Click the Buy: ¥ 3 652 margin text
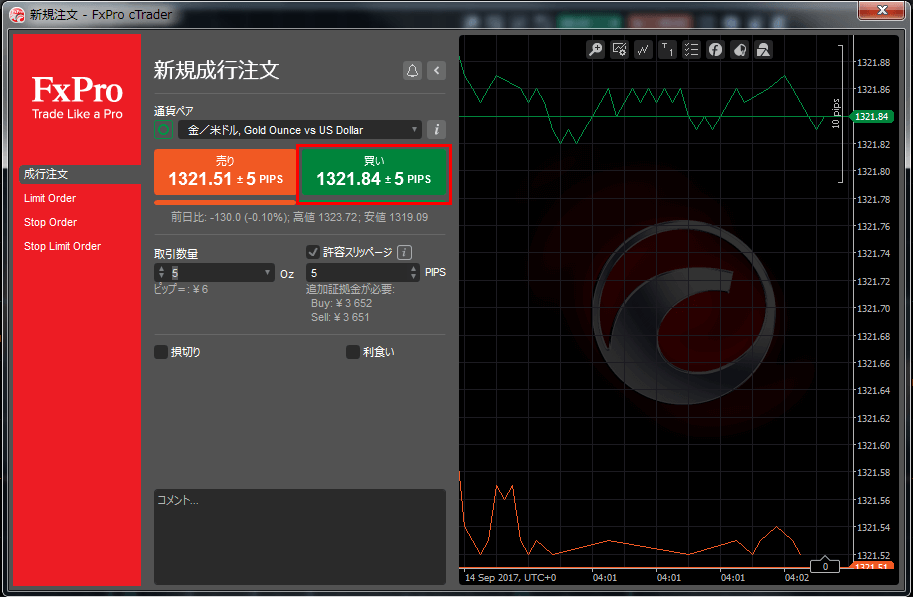 coord(341,303)
